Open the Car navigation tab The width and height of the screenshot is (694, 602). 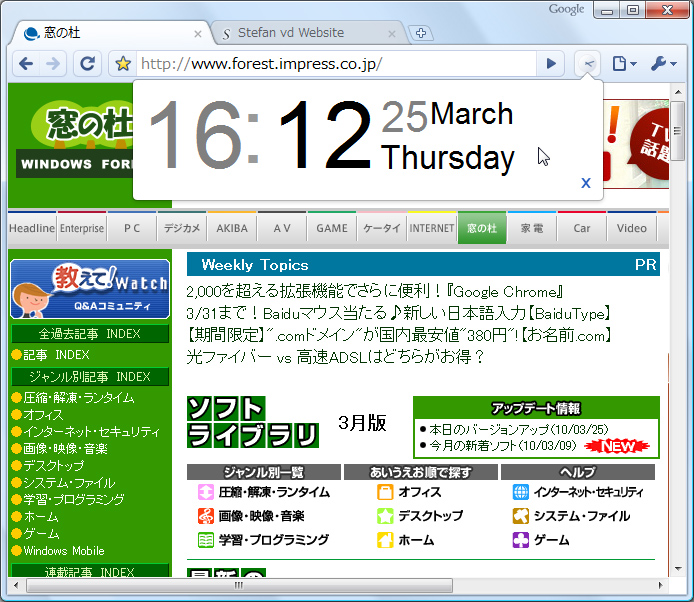pyautogui.click(x=582, y=228)
